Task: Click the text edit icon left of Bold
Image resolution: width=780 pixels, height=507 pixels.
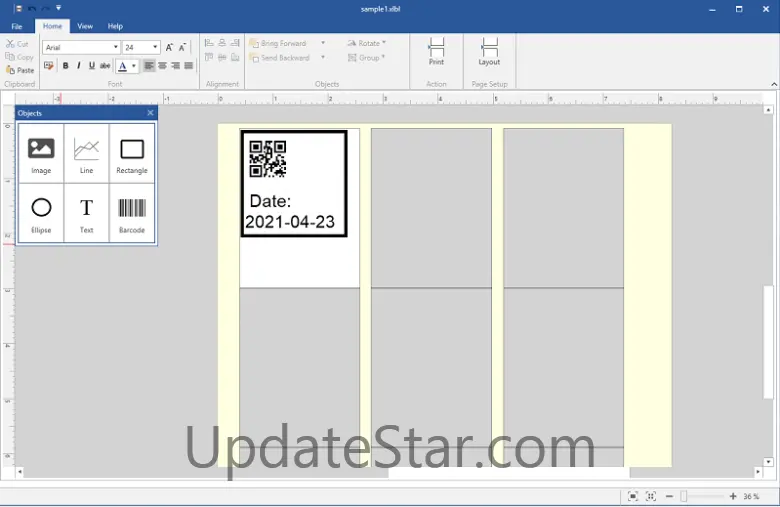Action: [x=48, y=66]
